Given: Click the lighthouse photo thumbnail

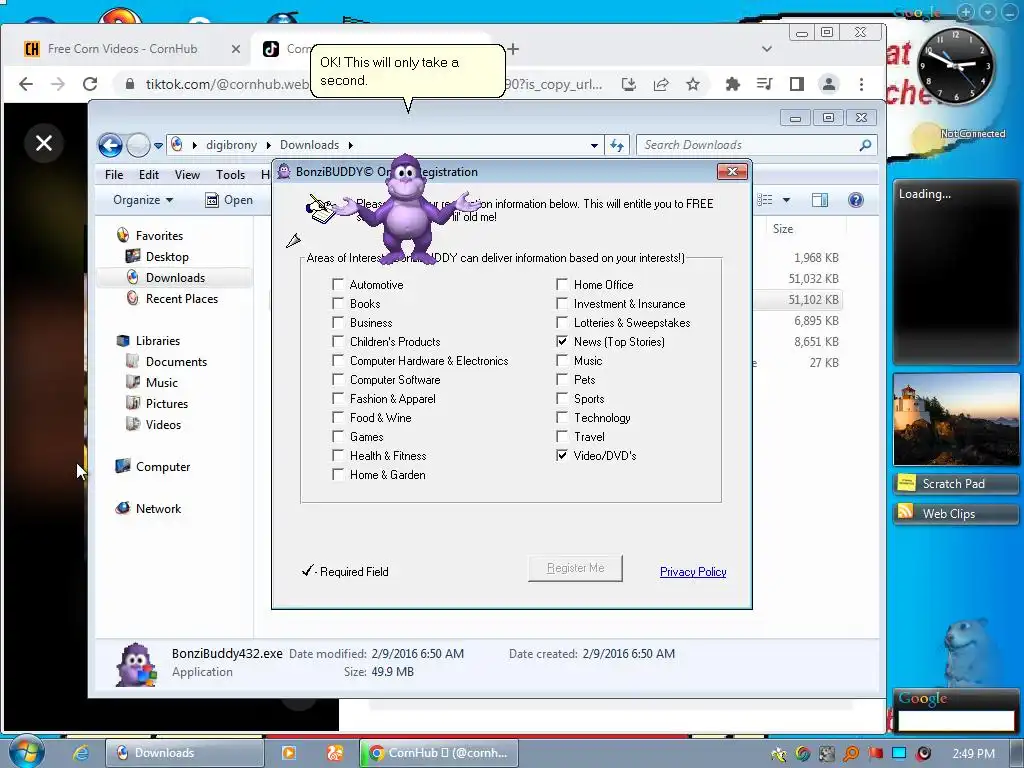Looking at the screenshot, I should click(x=956, y=419).
